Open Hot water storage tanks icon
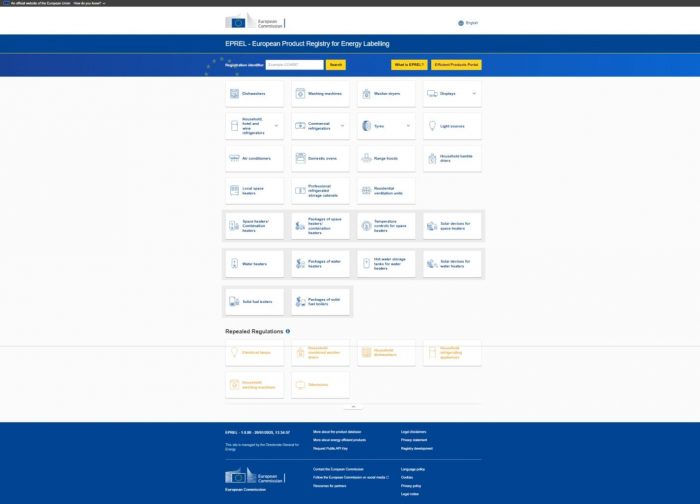The width and height of the screenshot is (700, 504). pos(366,263)
